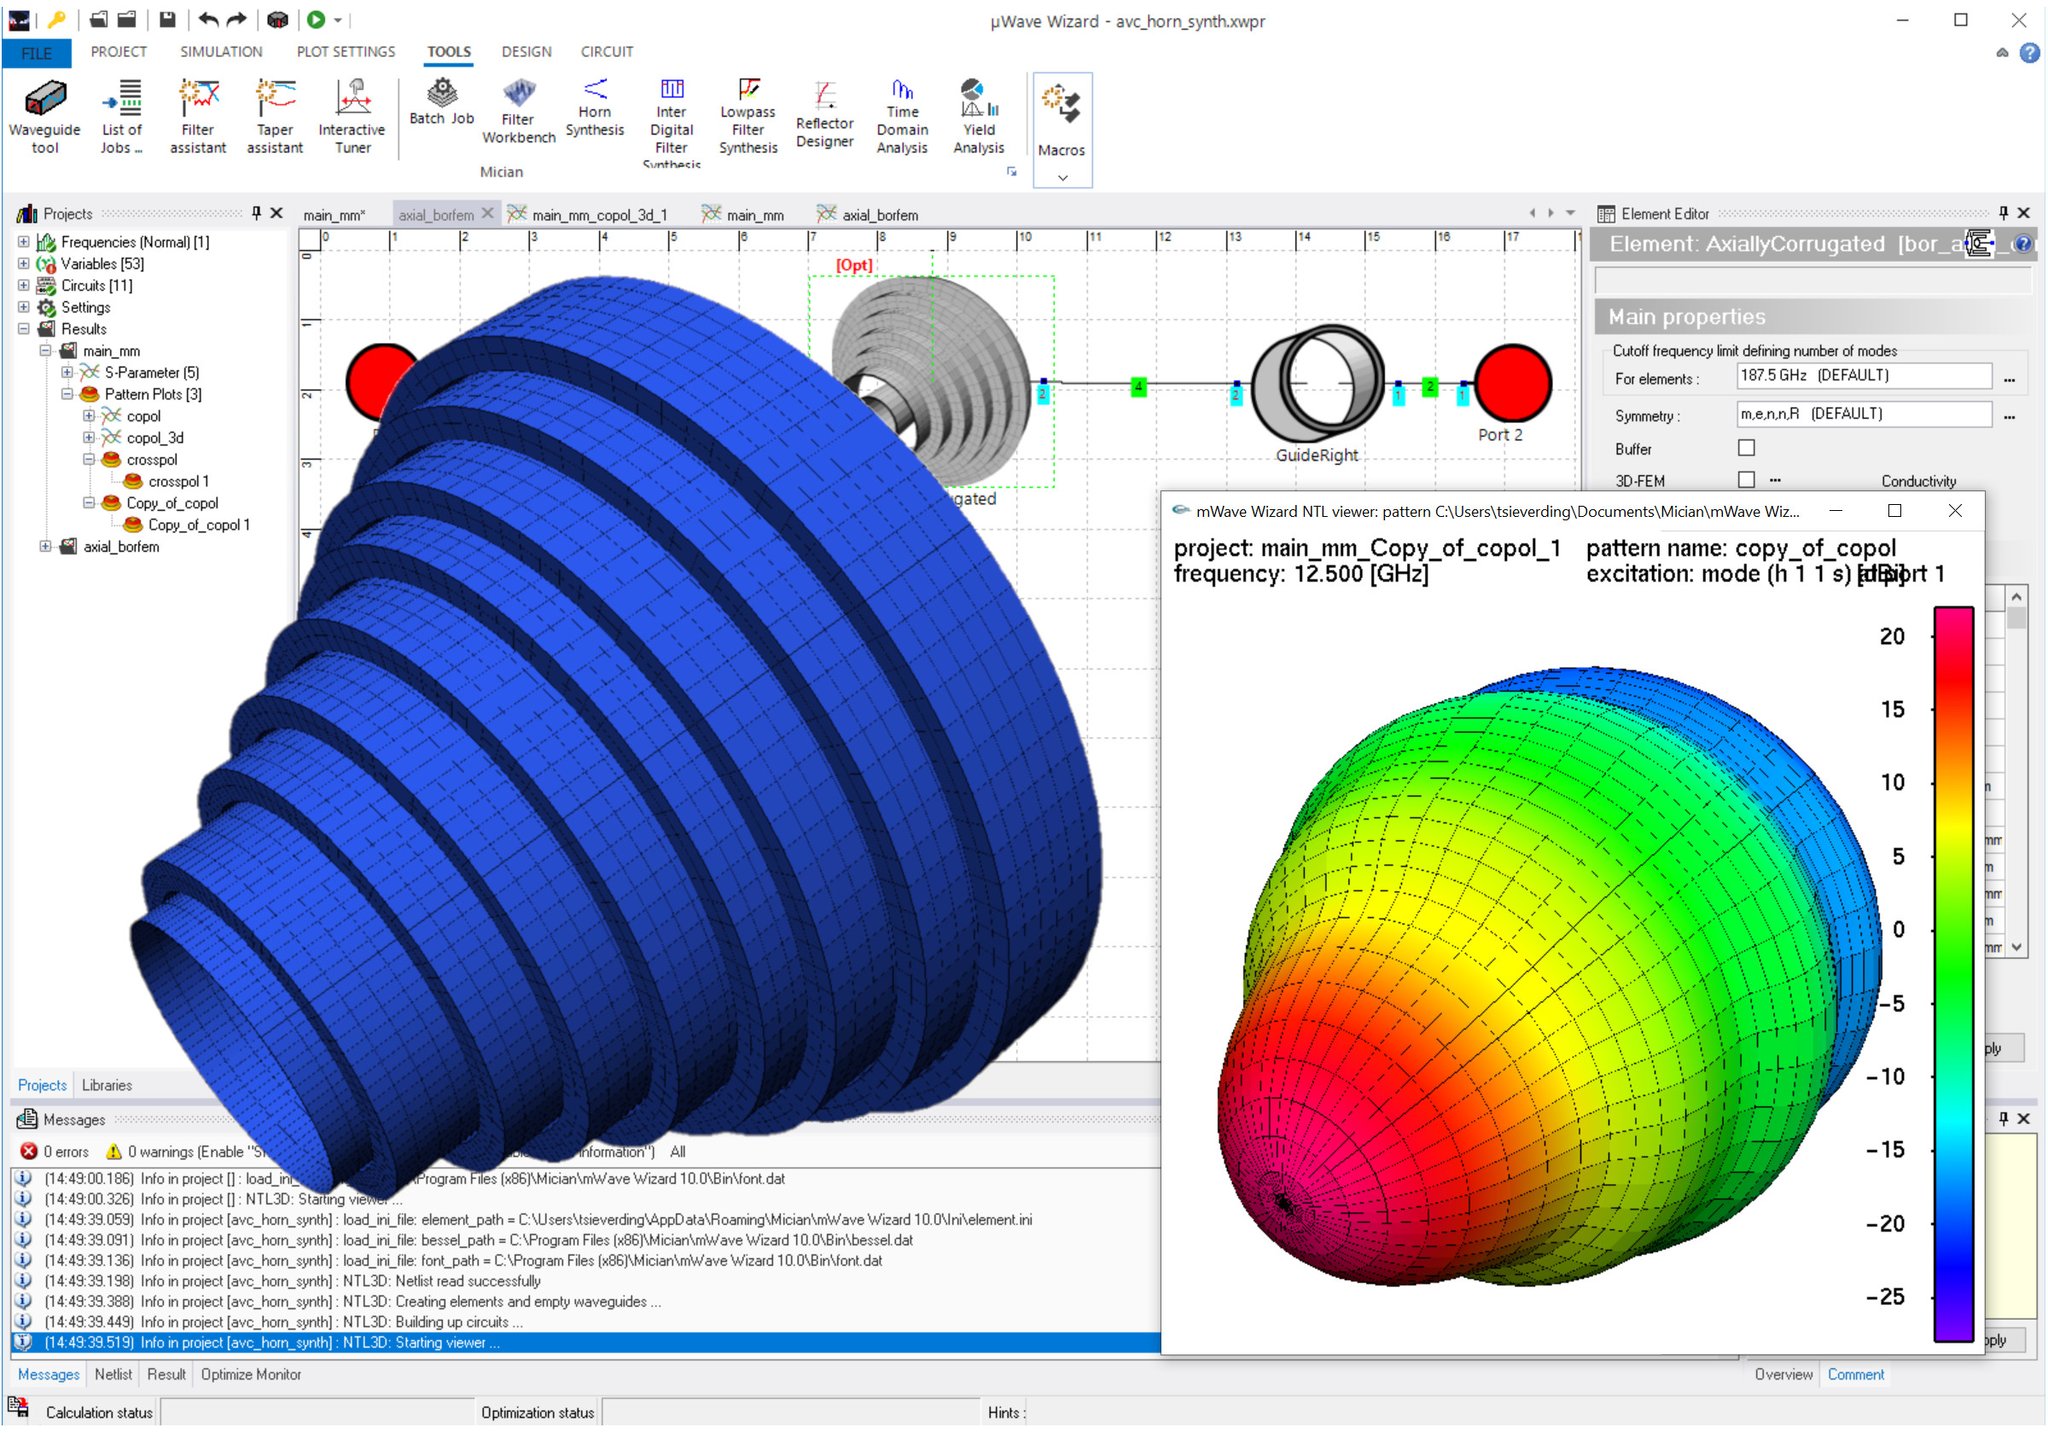Screen dimensions: 2048x1433
Task: Click the pattern viewer color scale bar
Action: coord(1953,972)
